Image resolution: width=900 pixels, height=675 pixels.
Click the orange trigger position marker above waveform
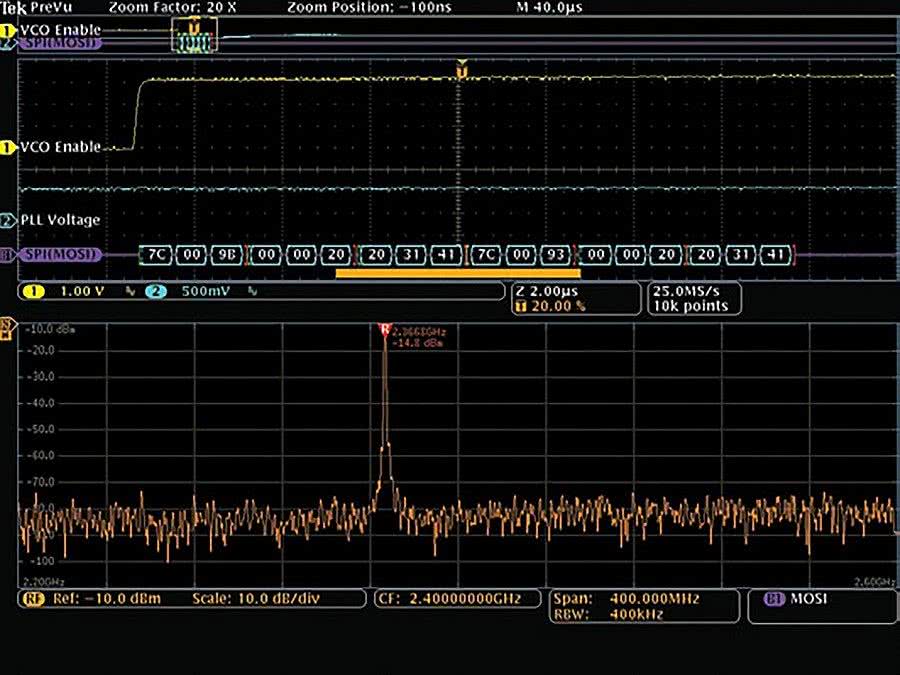click(461, 70)
